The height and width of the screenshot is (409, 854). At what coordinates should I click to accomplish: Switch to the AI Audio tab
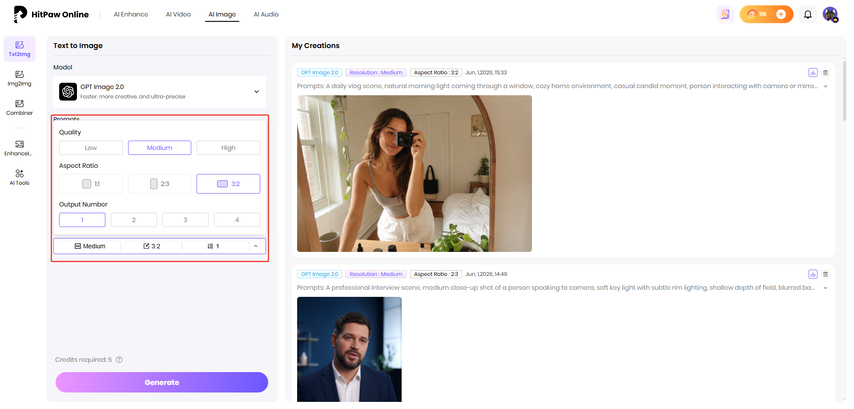266,15
